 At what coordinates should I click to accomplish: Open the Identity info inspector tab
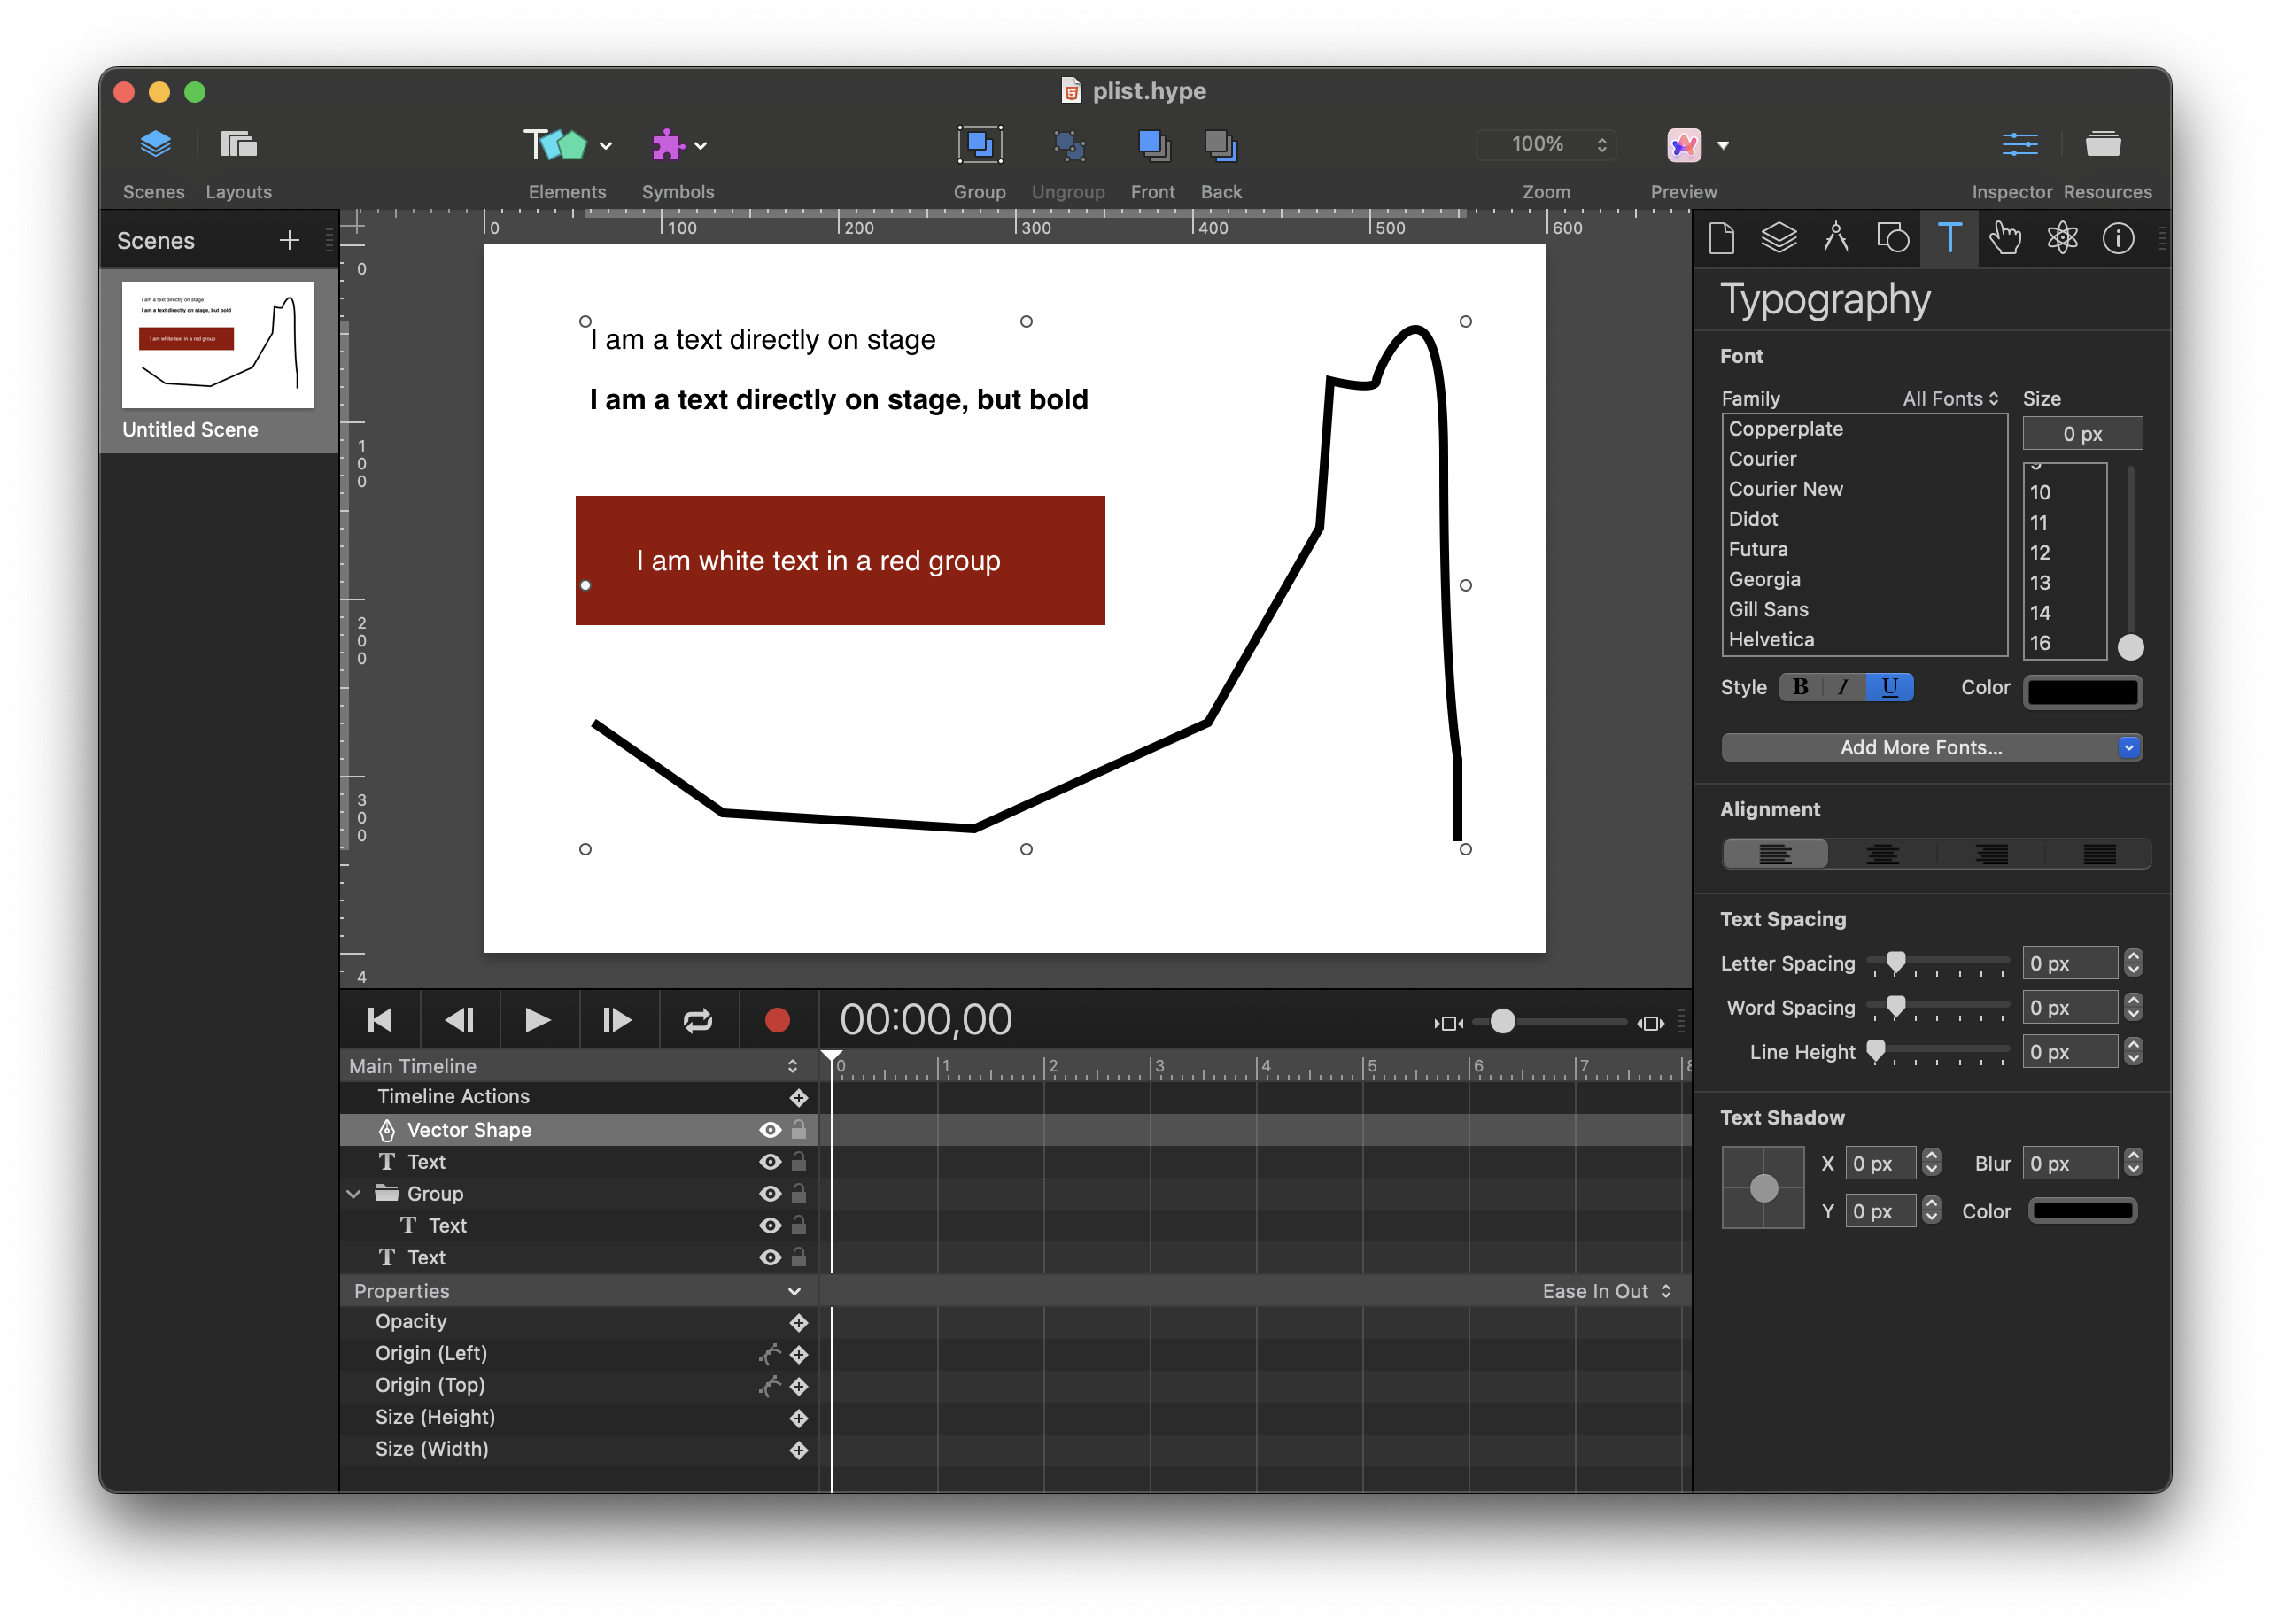click(2118, 238)
